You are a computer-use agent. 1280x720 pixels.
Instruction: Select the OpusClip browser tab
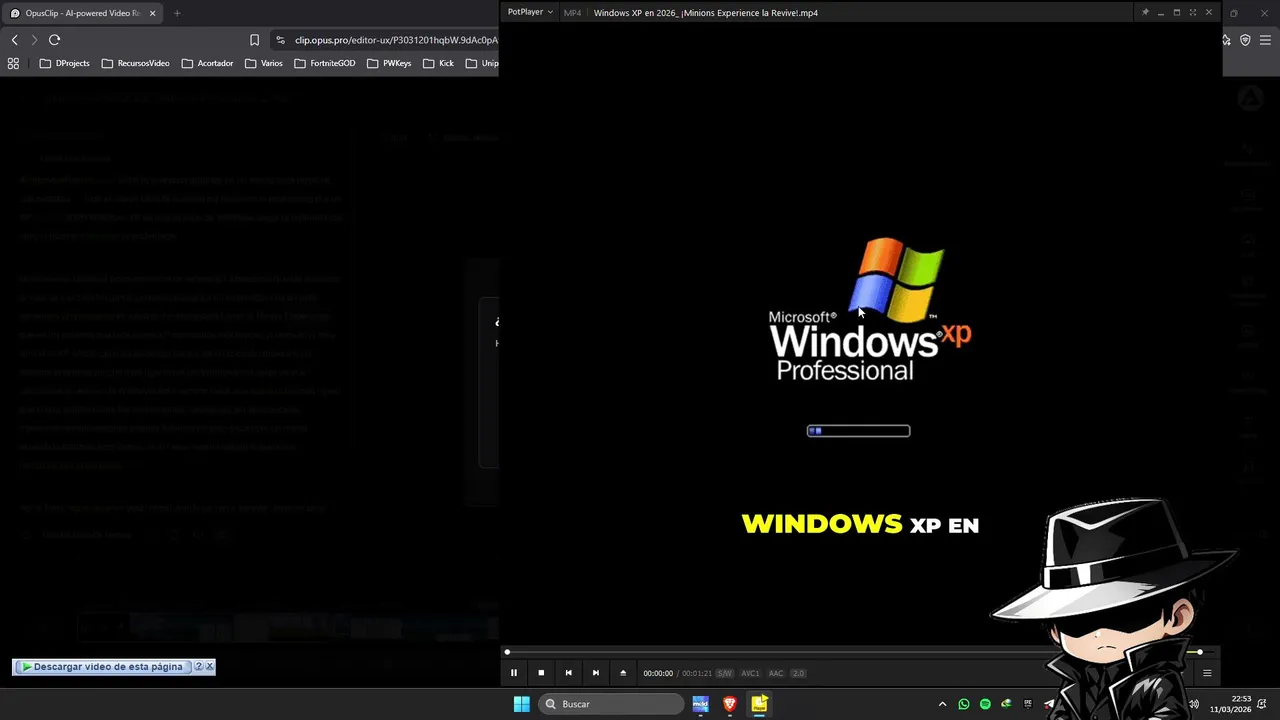[x=82, y=13]
